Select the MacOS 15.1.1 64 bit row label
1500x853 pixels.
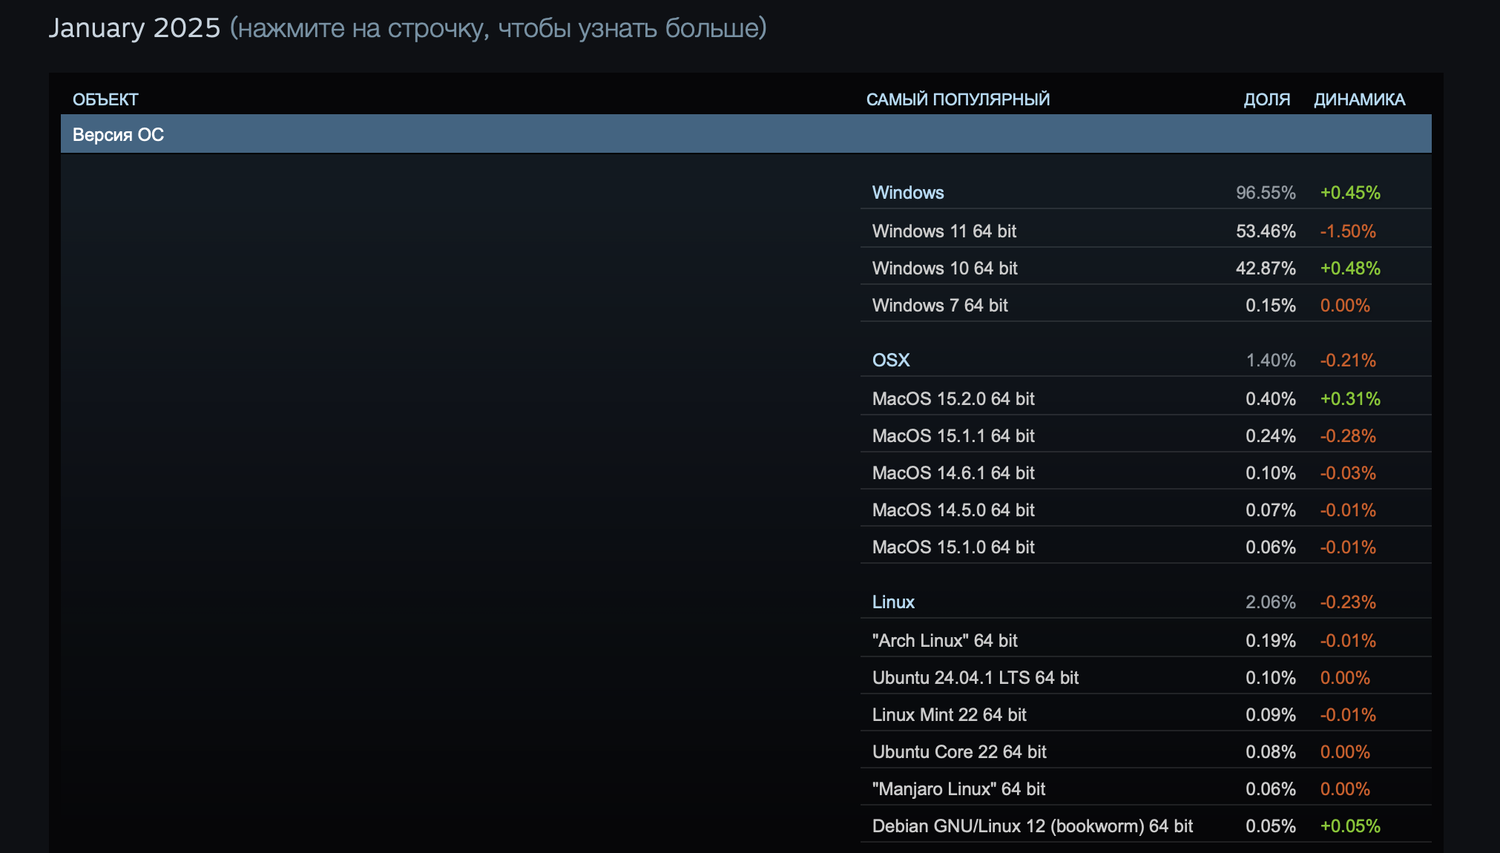click(x=953, y=435)
